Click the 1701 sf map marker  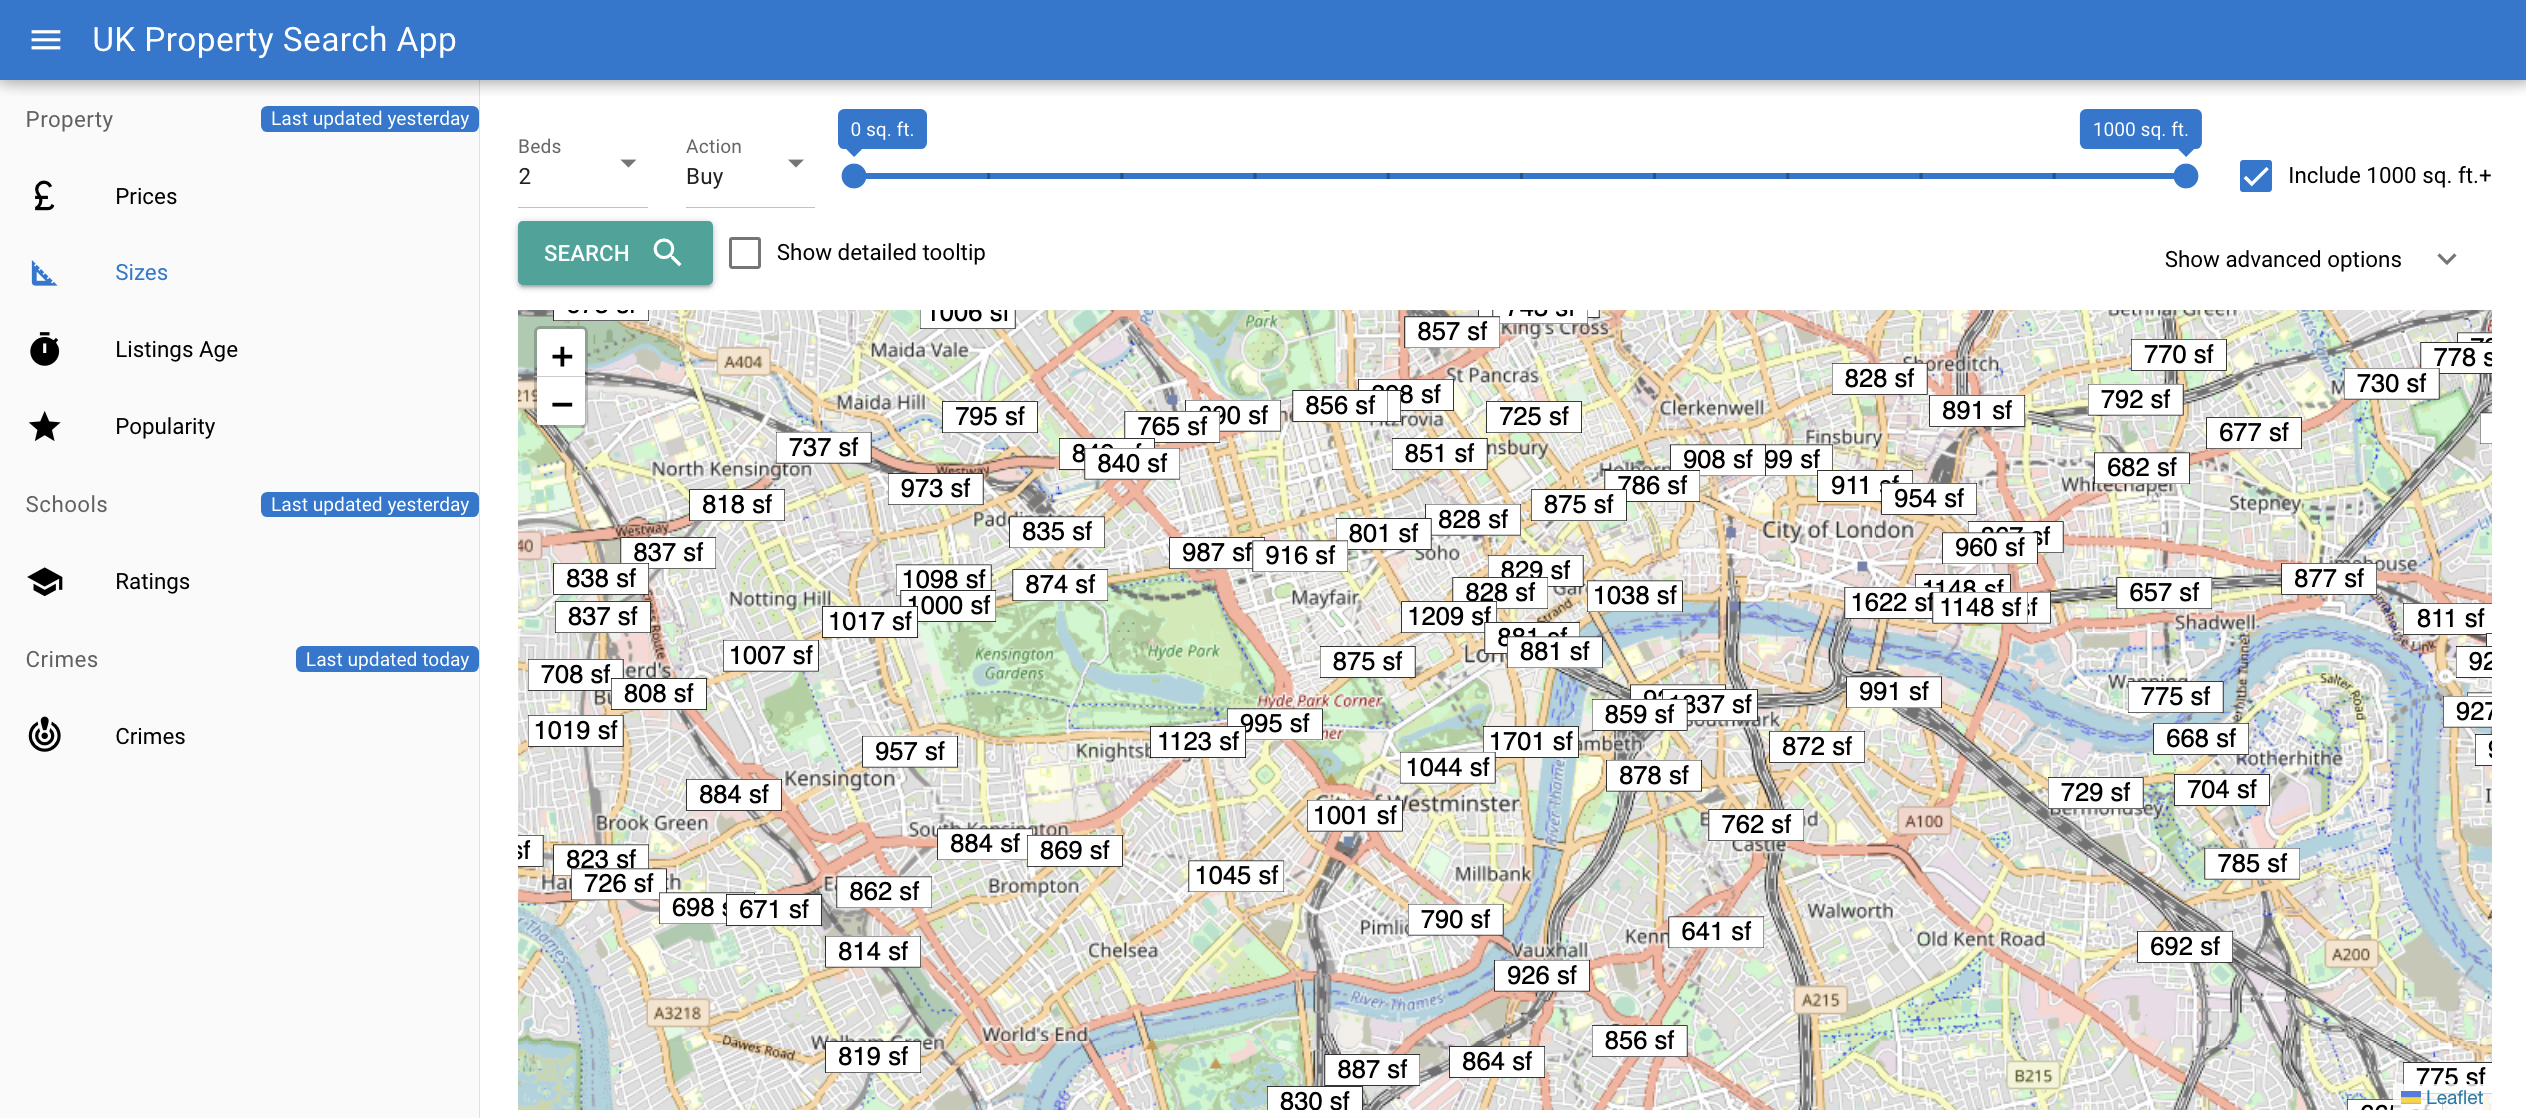click(x=1530, y=741)
